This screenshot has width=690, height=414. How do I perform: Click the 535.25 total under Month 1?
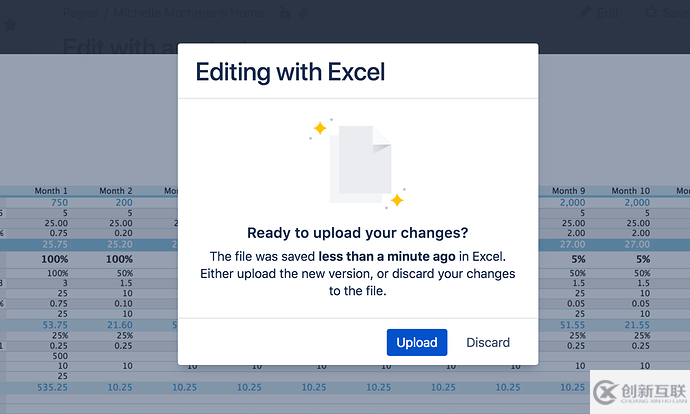click(52, 387)
